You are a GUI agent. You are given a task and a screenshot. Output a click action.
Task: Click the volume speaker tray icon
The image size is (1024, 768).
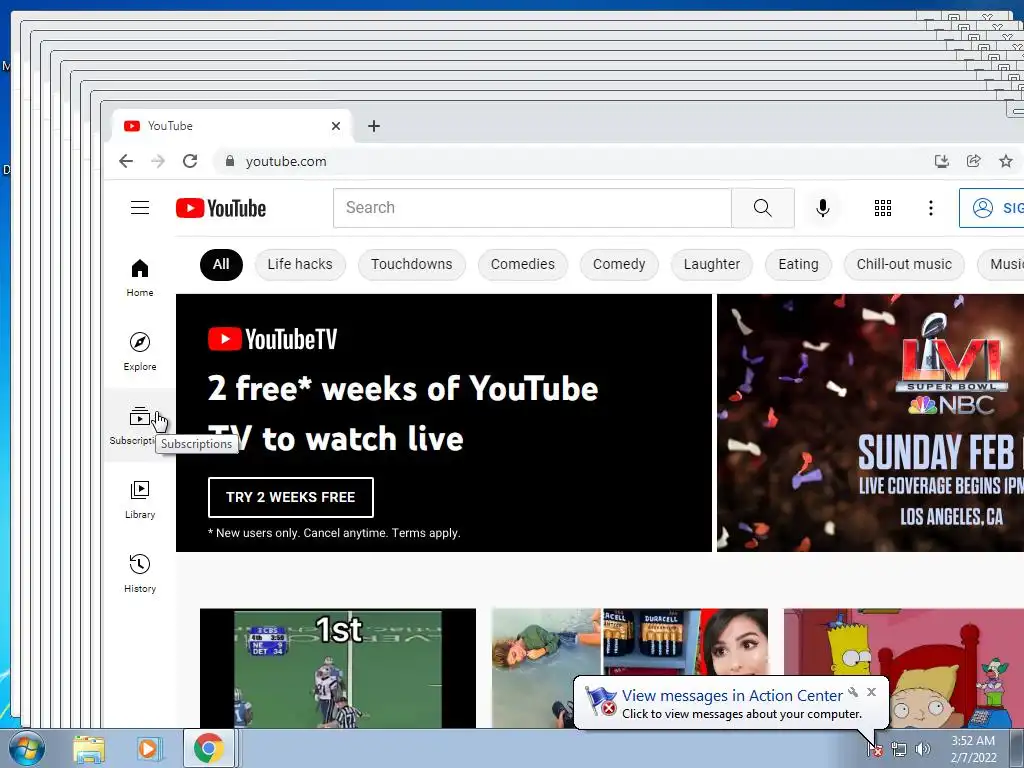tap(922, 750)
